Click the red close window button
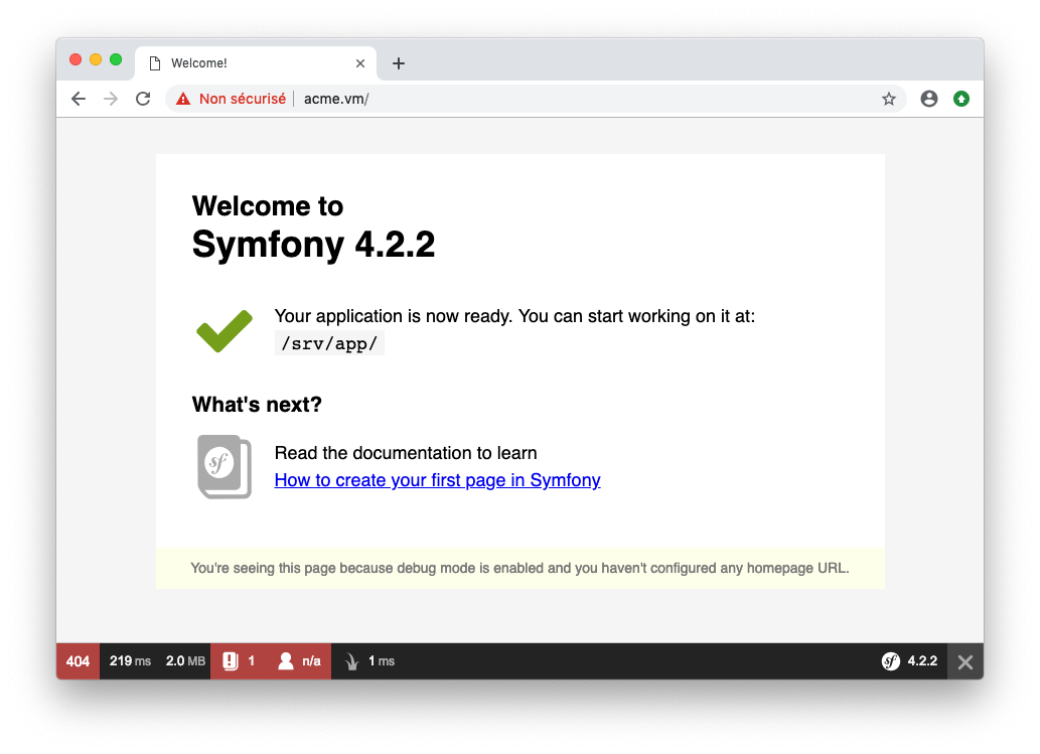This screenshot has width=1040, height=754. point(76,60)
